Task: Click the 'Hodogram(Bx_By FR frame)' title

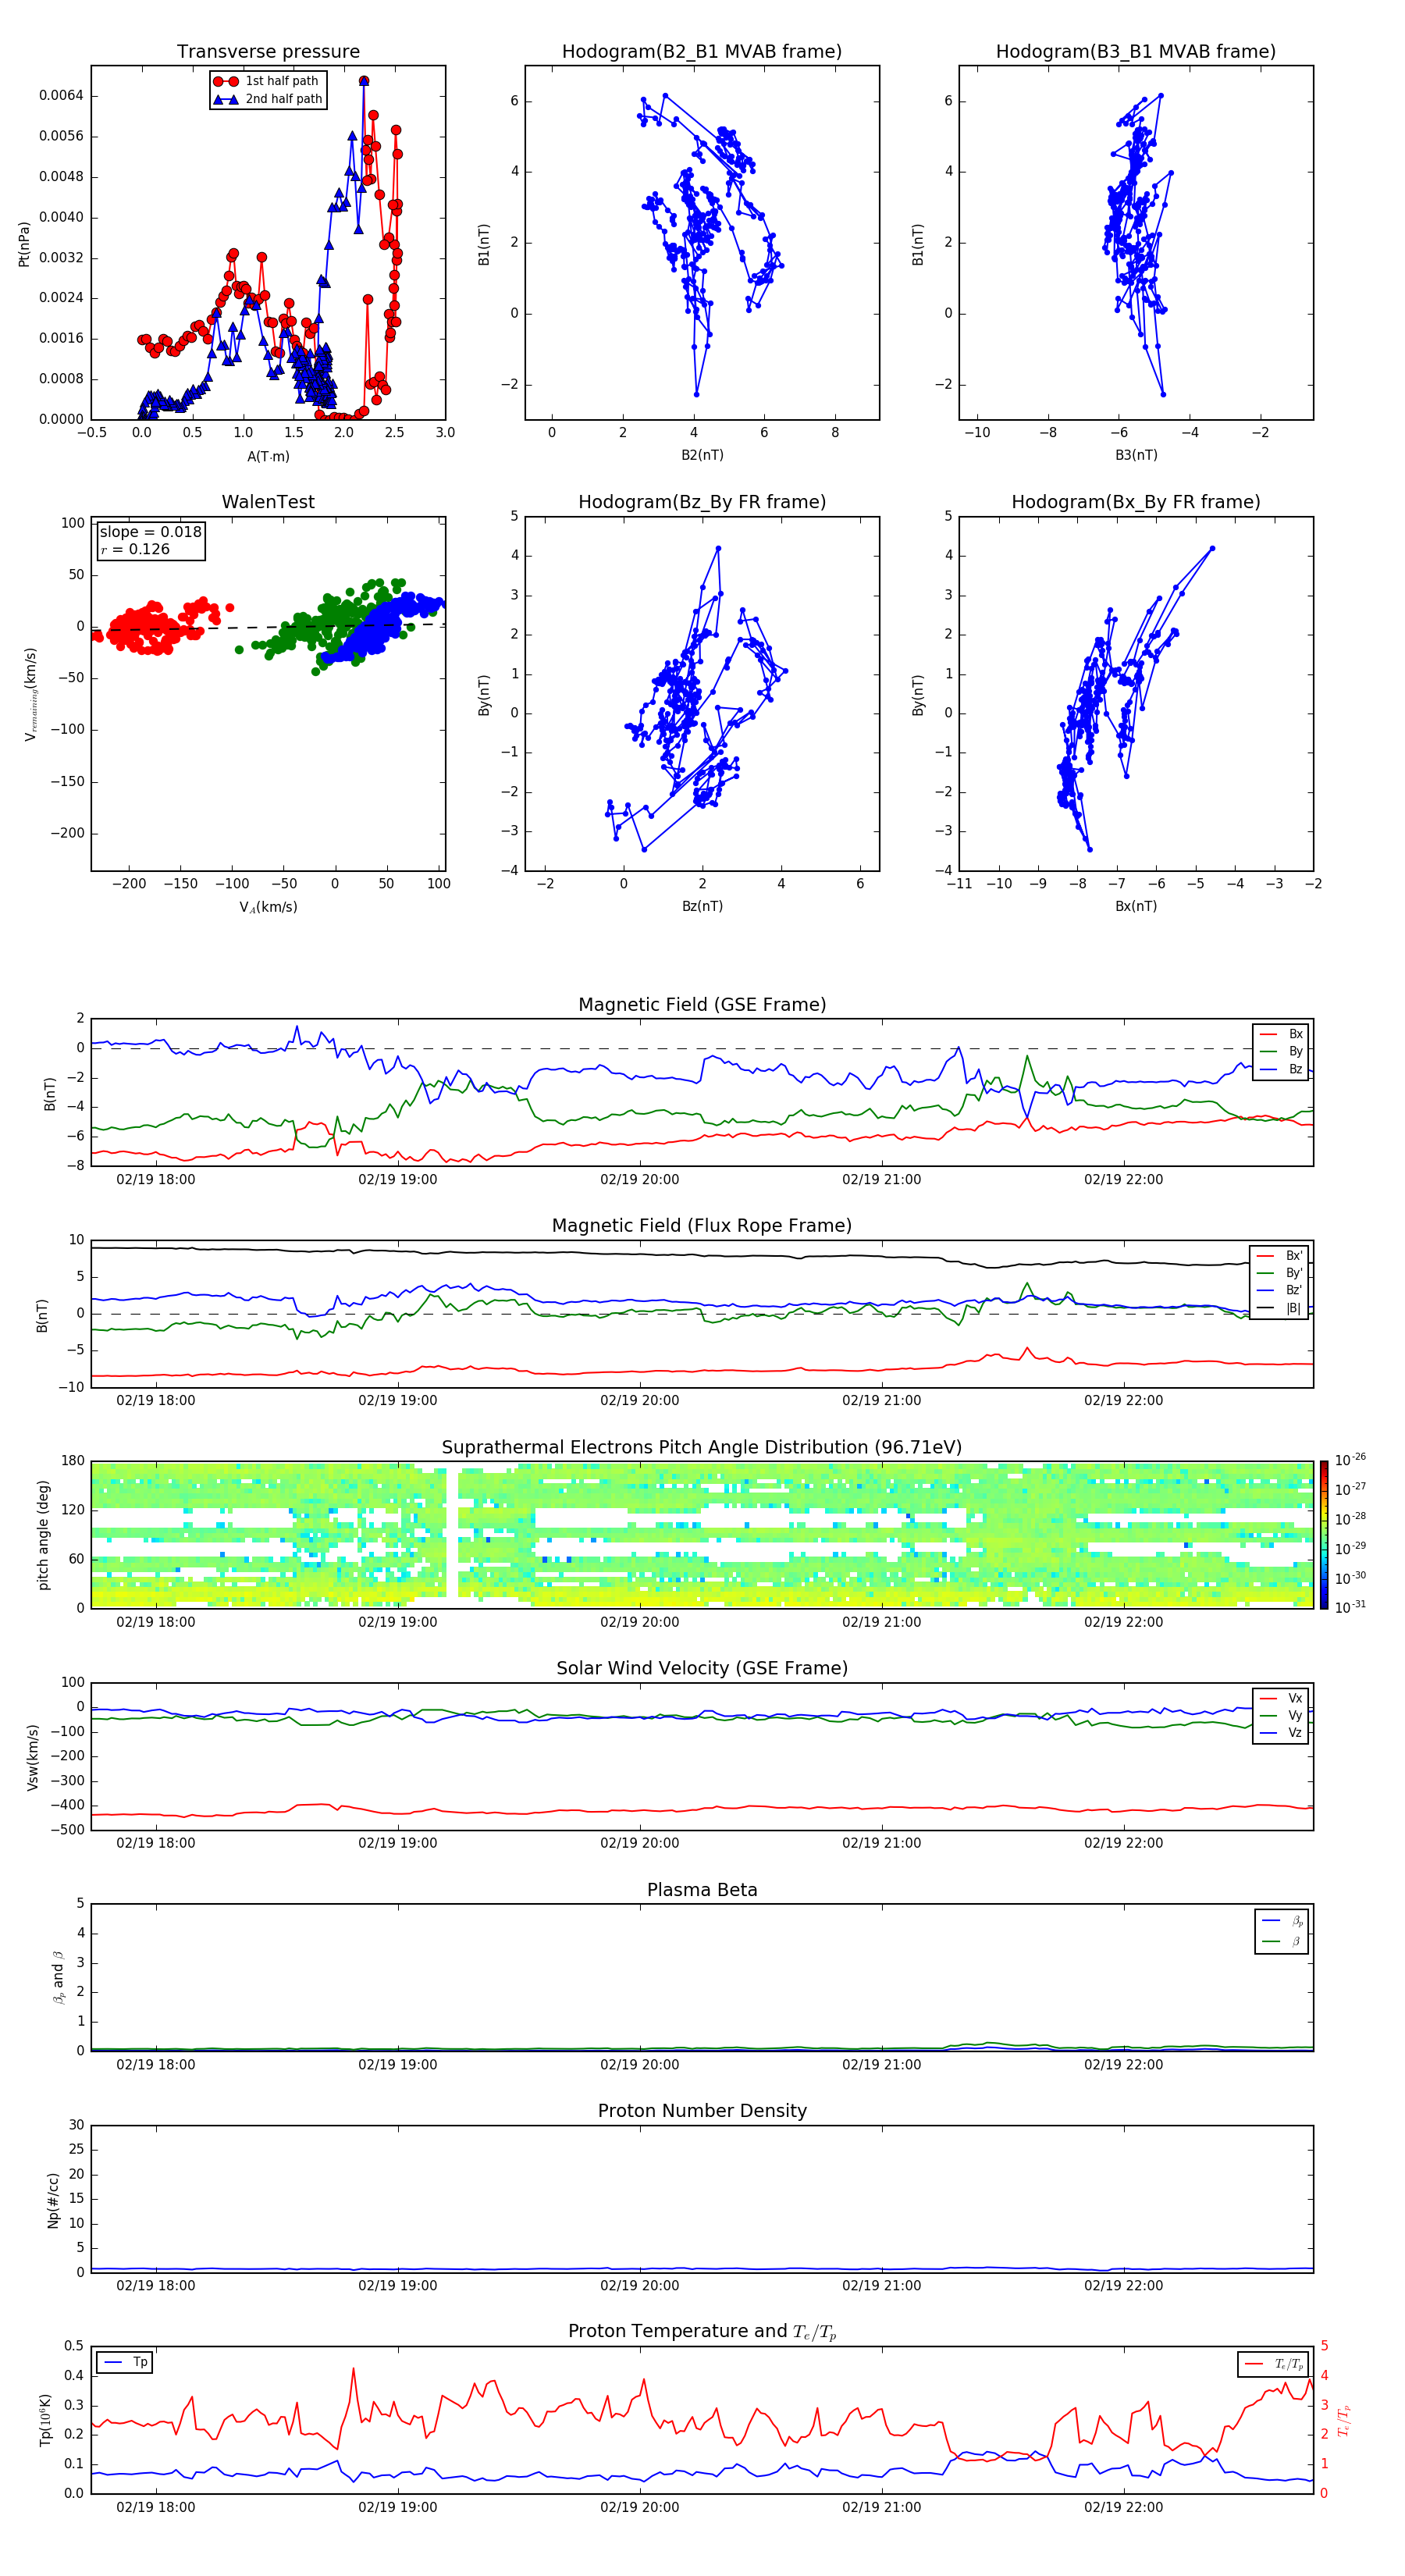Action: point(1136,502)
